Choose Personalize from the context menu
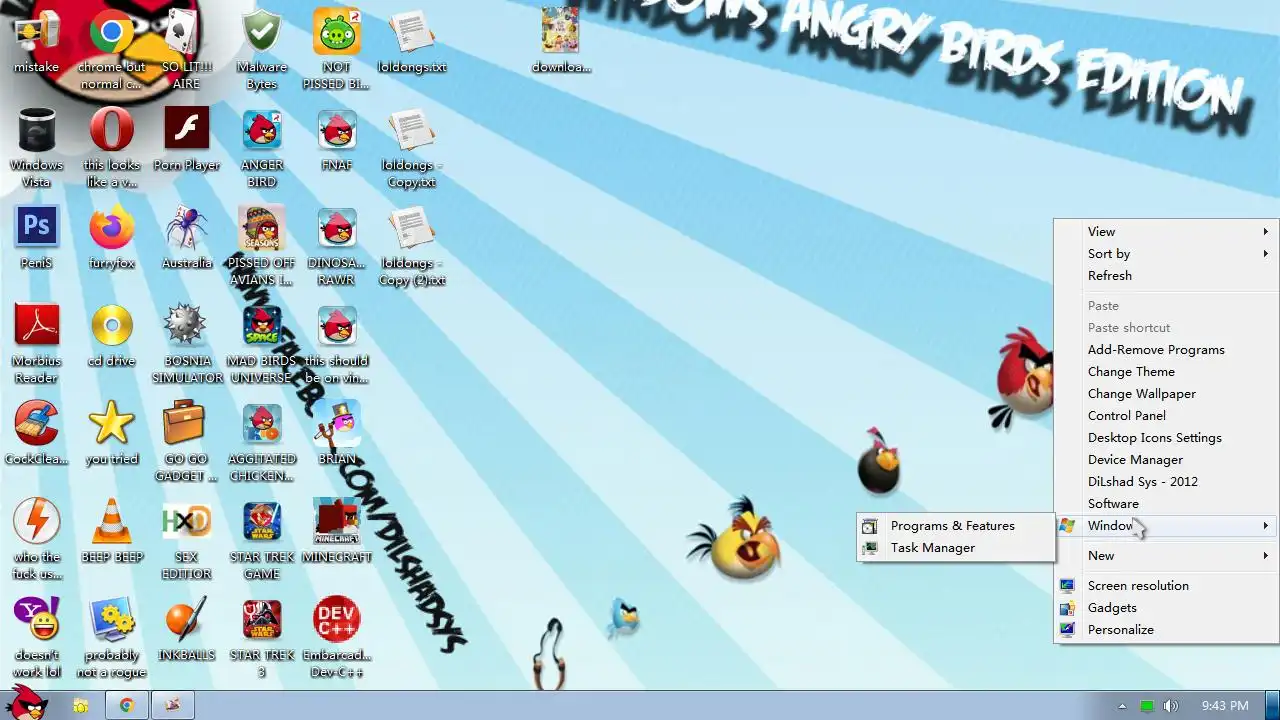The height and width of the screenshot is (720, 1280). [x=1166, y=629]
